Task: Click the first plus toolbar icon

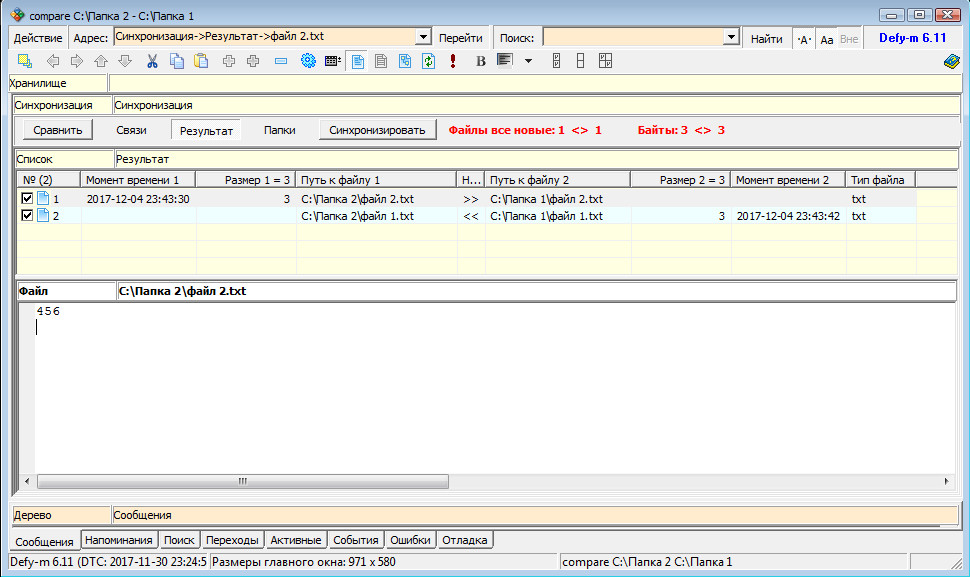Action: pyautogui.click(x=229, y=61)
